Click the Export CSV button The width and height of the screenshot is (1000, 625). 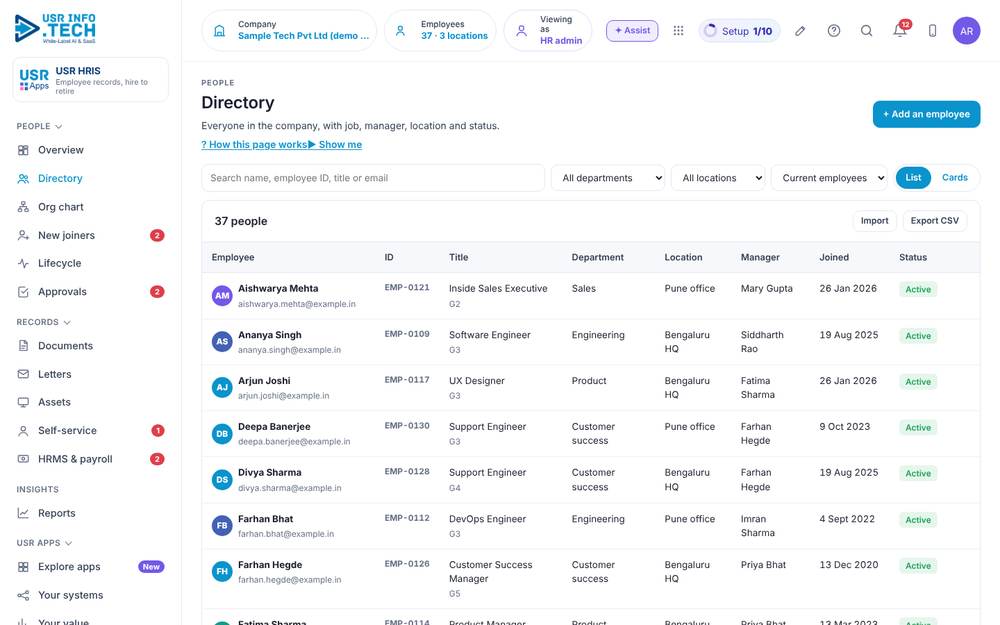point(934,221)
